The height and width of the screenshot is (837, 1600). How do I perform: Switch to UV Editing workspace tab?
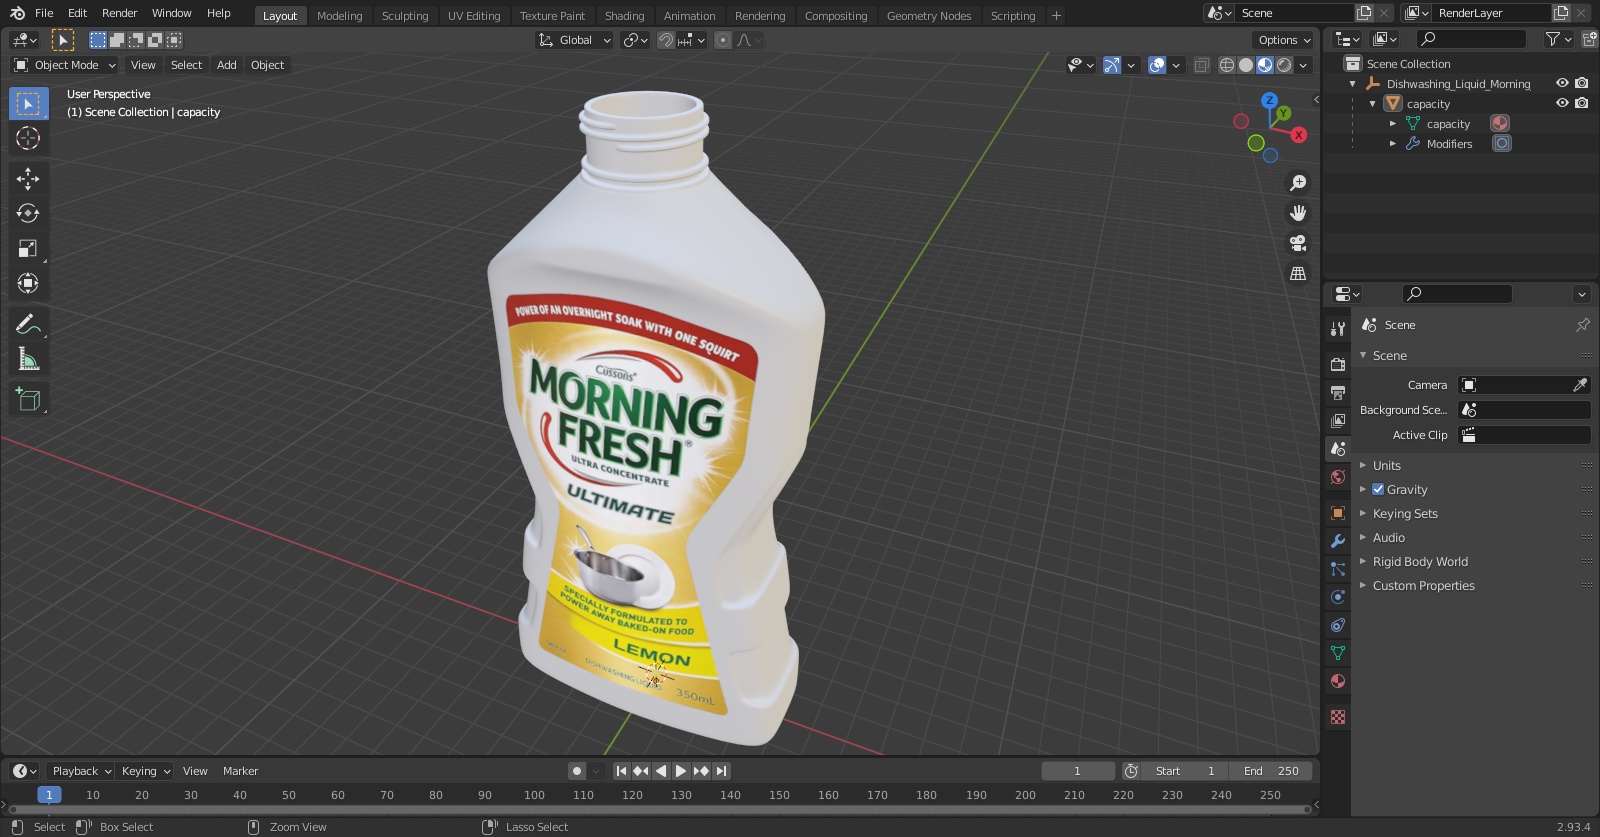pos(474,16)
